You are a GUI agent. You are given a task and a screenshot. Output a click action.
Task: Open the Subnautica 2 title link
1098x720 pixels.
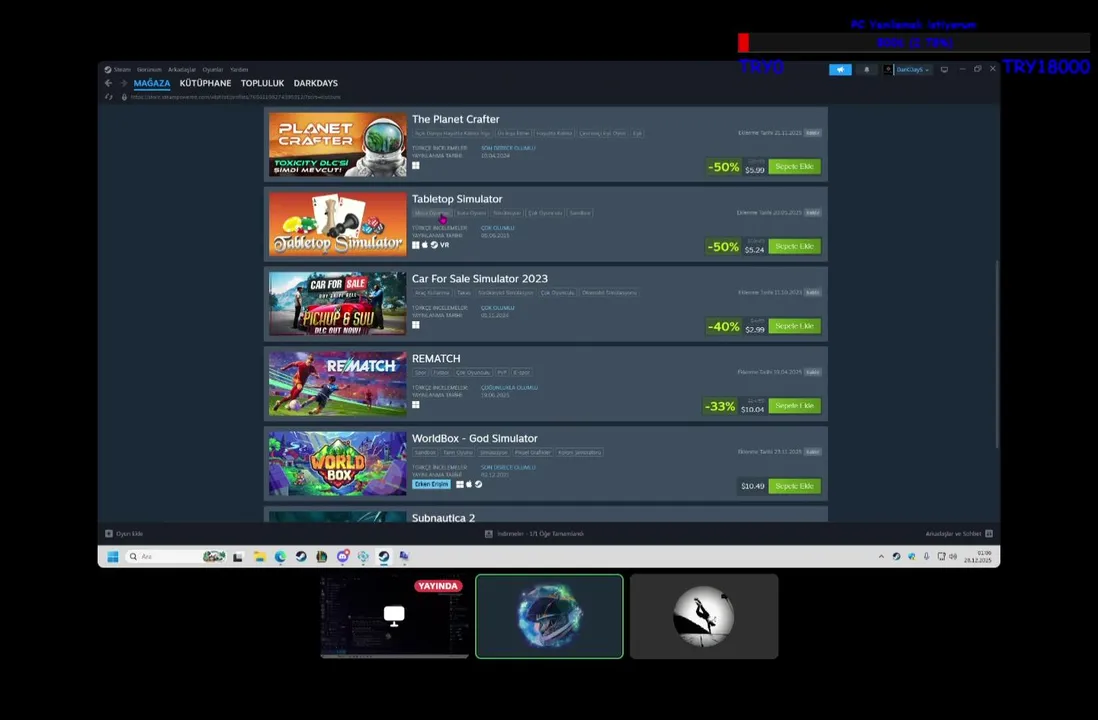click(443, 518)
